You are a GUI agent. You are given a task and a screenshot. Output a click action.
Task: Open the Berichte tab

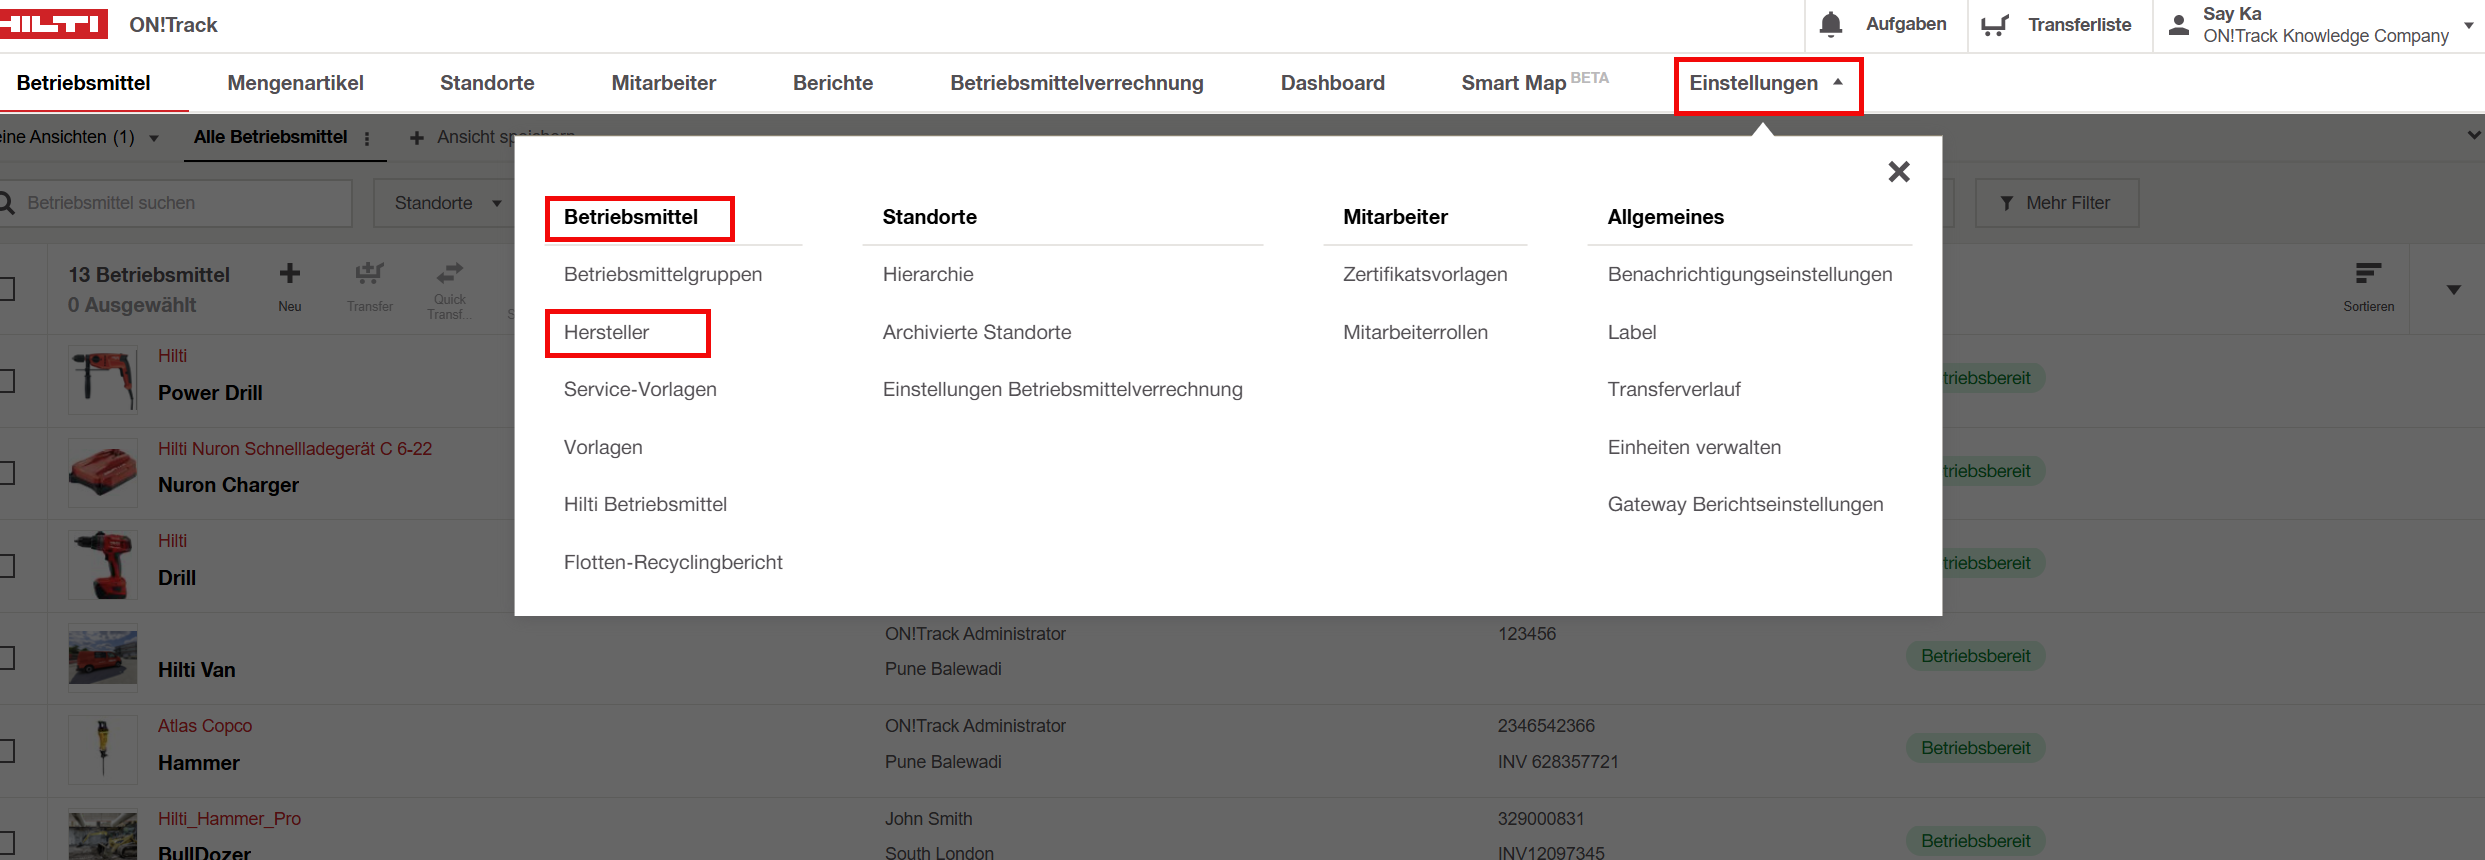(x=833, y=83)
